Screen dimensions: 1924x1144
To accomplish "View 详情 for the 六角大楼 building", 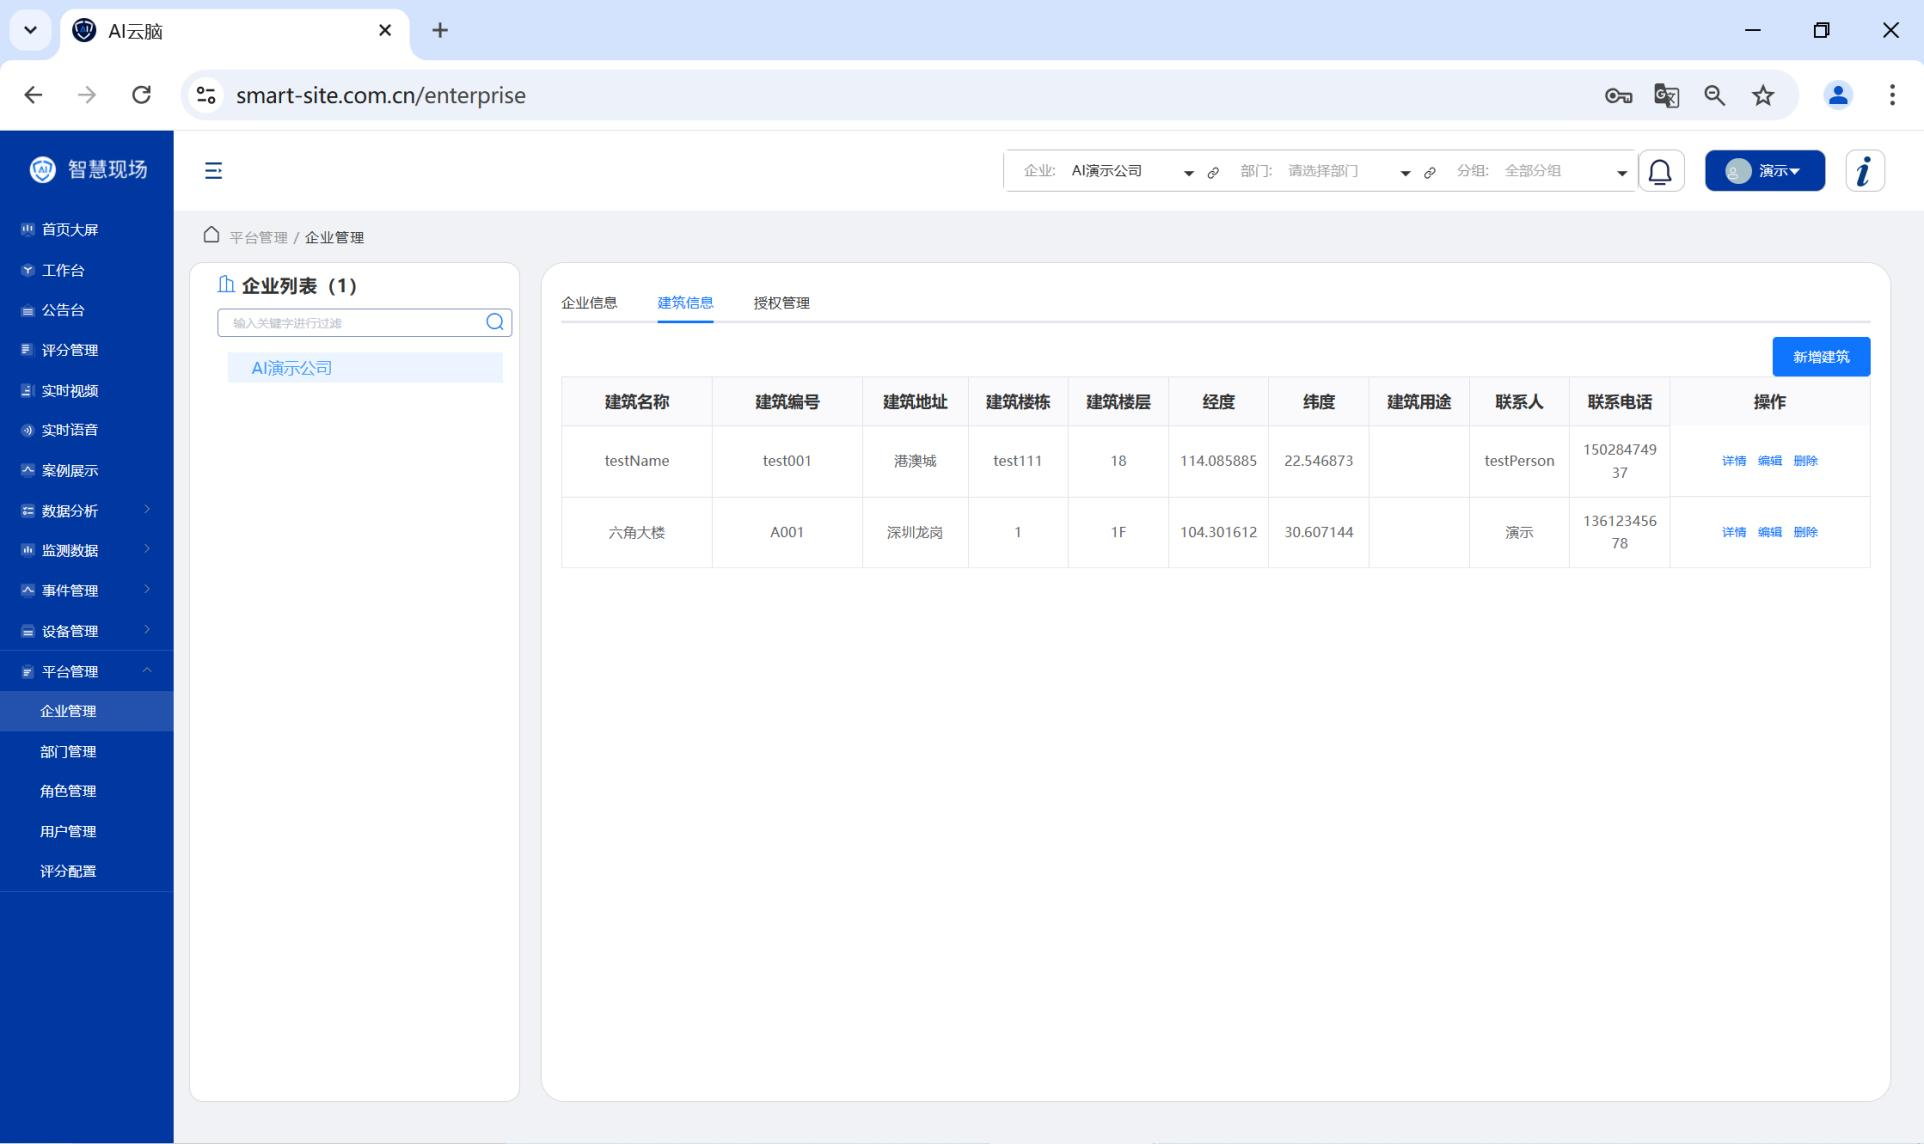I will coord(1734,532).
